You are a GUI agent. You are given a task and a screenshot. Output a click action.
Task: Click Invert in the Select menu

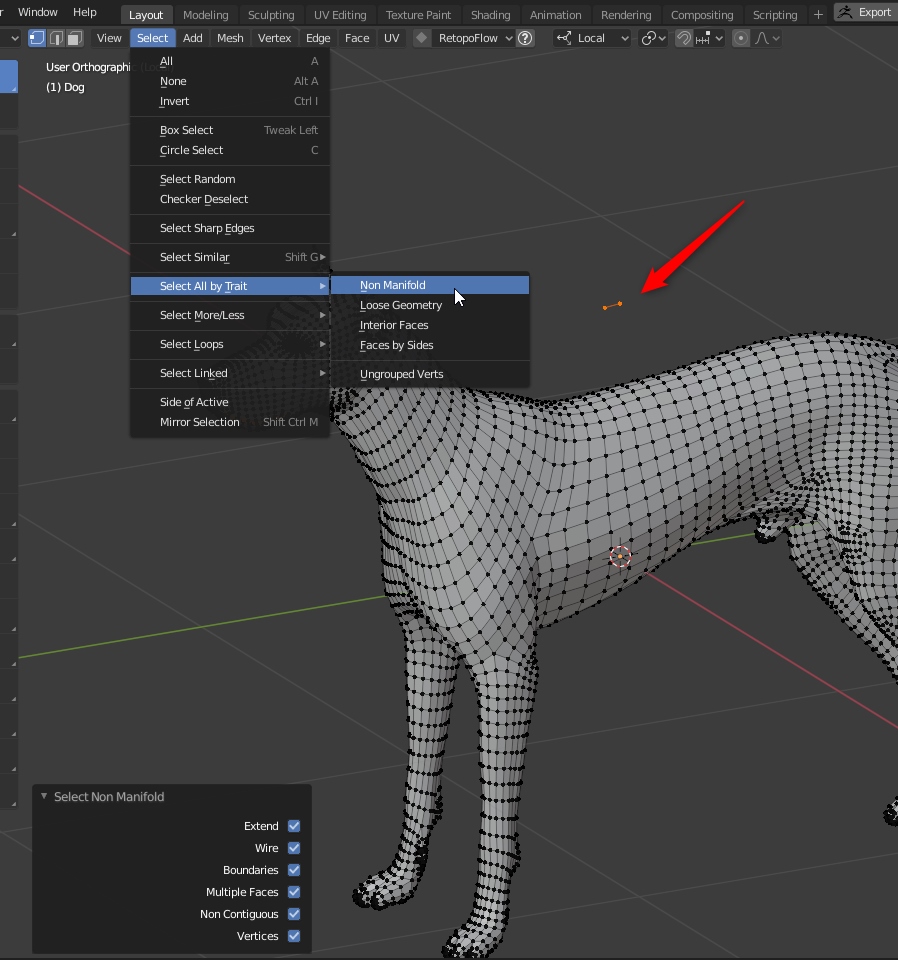[230, 102]
